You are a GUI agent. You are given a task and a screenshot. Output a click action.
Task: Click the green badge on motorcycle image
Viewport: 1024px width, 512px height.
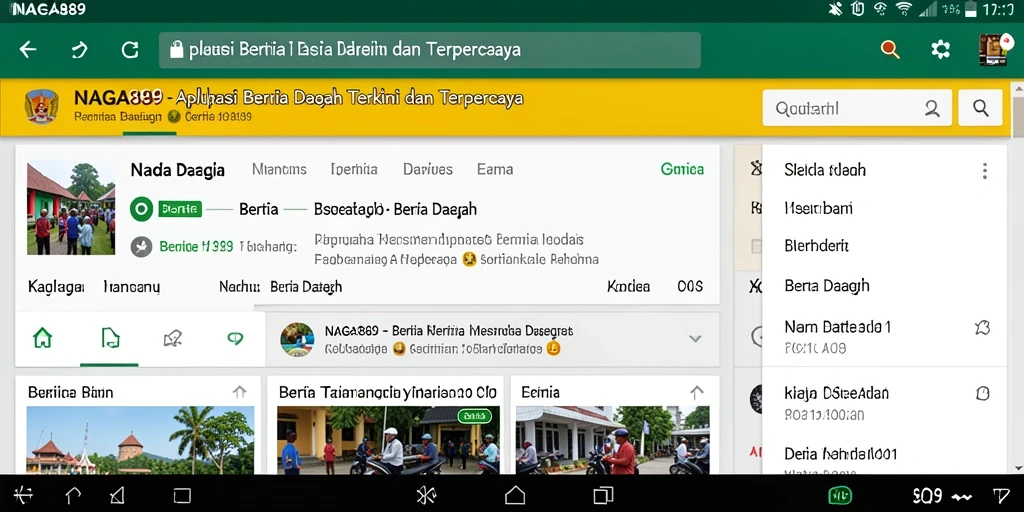[x=475, y=416]
